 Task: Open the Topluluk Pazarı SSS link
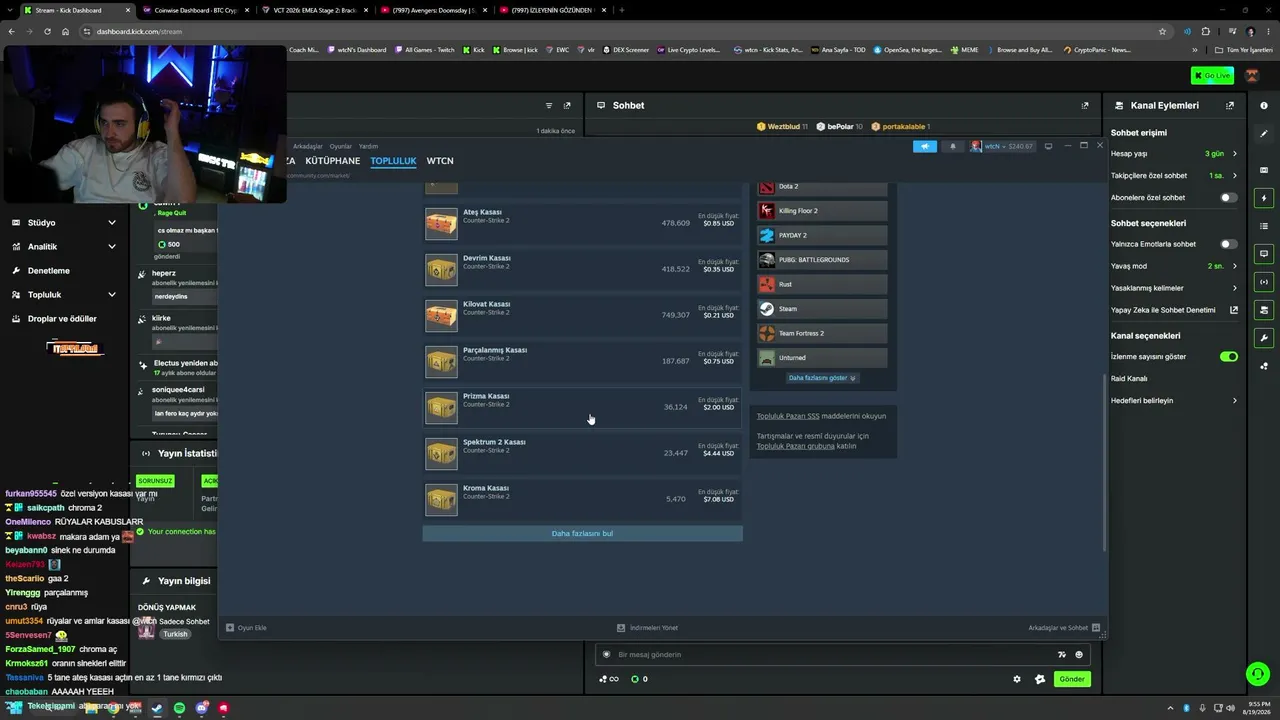coord(788,416)
